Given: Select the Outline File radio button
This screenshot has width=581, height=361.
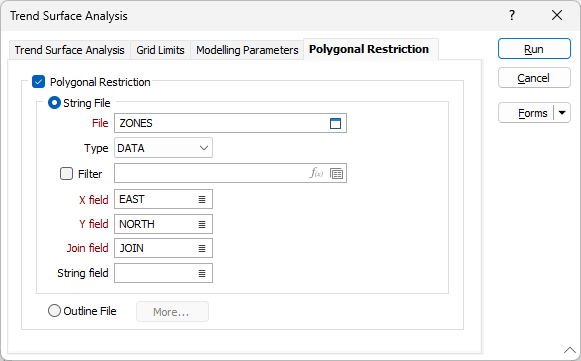Looking at the screenshot, I should [x=54, y=311].
